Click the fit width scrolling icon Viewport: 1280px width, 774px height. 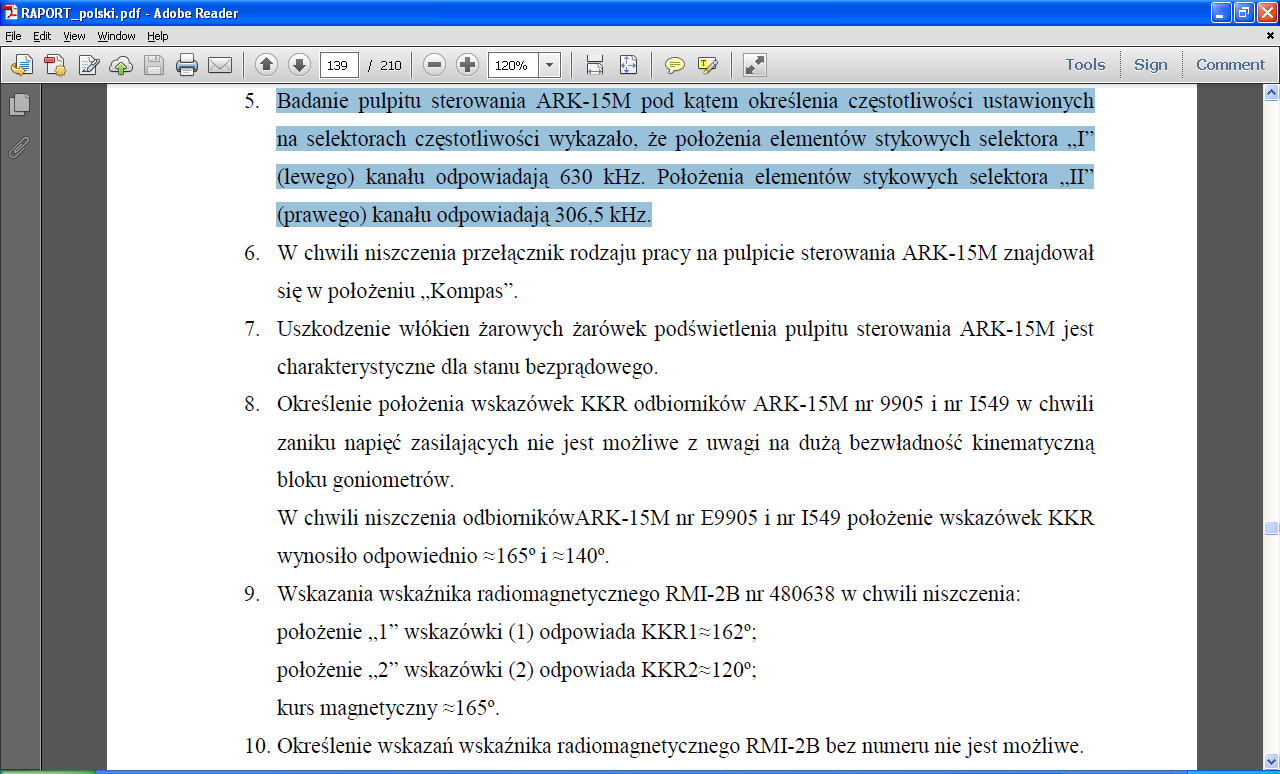coord(595,65)
